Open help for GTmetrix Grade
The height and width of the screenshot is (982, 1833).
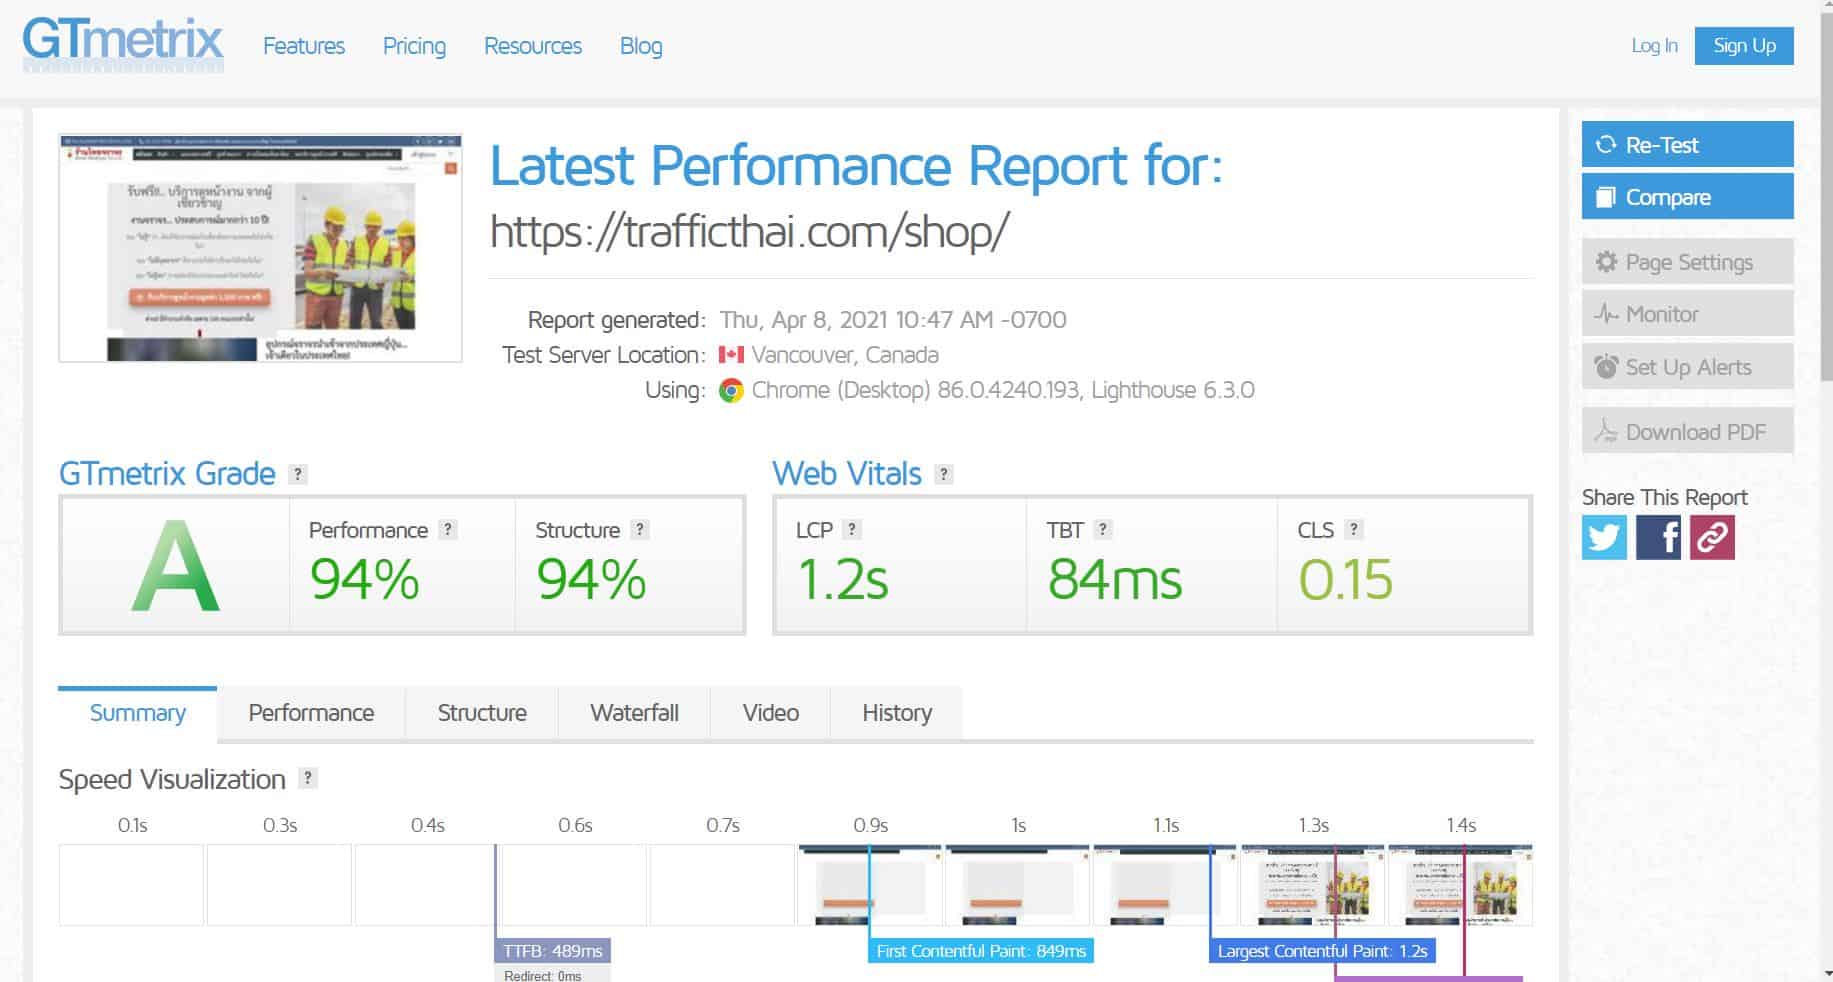point(297,474)
